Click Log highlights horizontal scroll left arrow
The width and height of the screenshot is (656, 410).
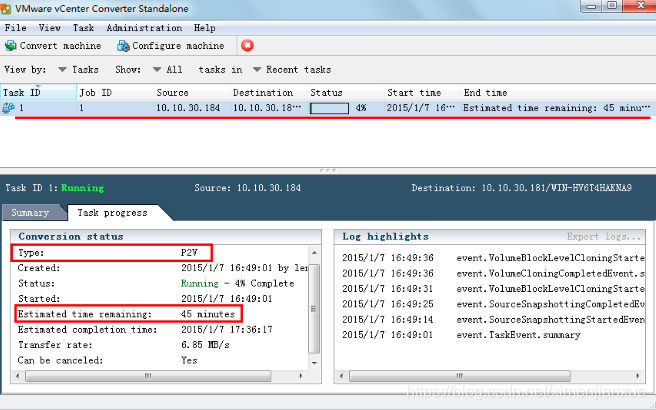click(x=341, y=376)
